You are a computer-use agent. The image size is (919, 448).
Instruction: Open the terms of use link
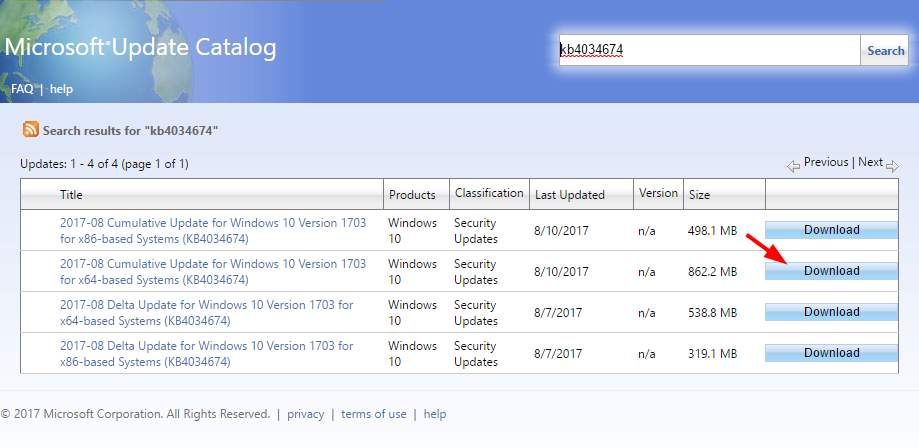click(x=374, y=414)
